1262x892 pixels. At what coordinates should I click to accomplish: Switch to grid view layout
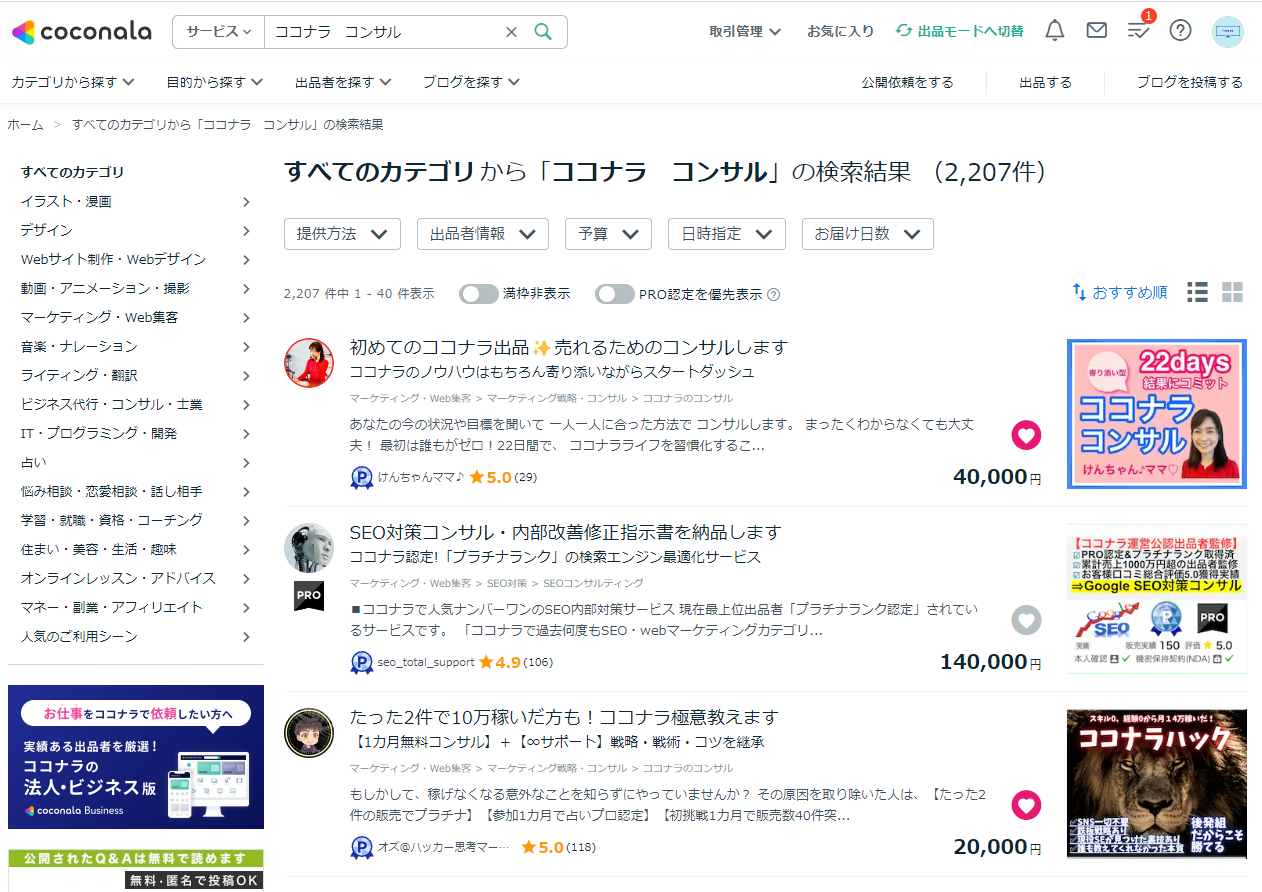1232,292
